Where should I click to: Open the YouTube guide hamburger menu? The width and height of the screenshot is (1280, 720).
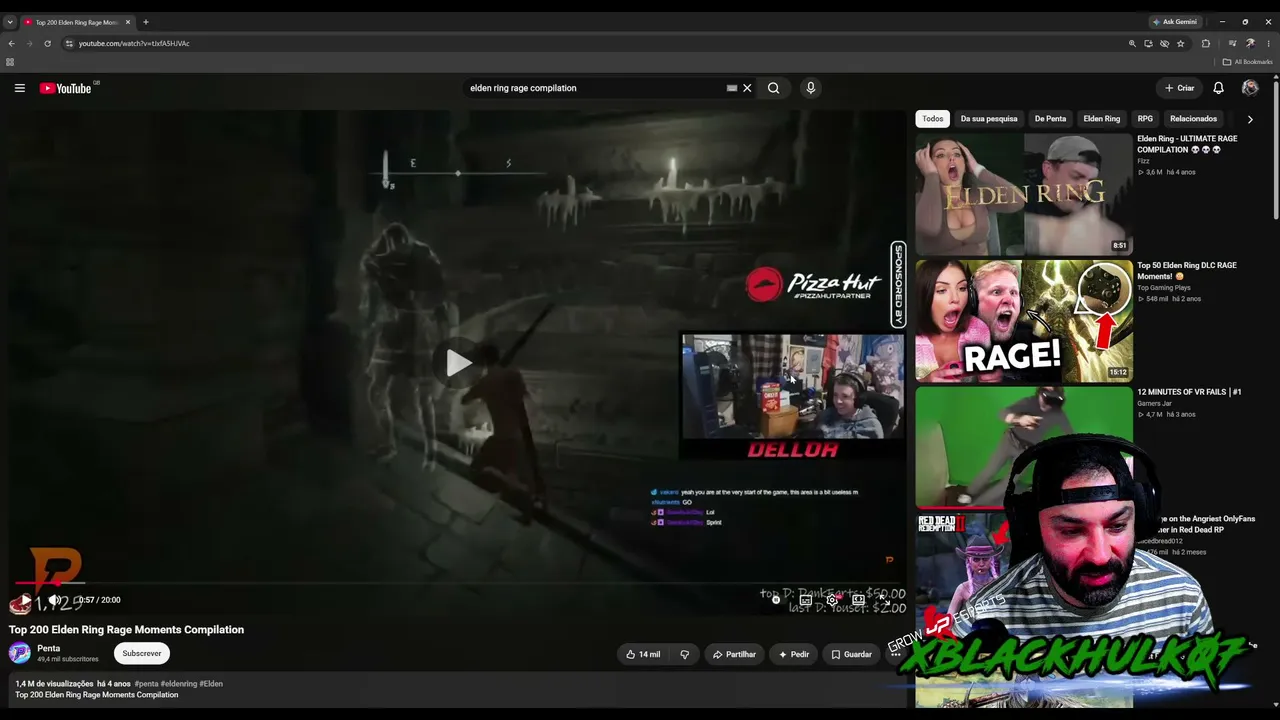(x=19, y=88)
